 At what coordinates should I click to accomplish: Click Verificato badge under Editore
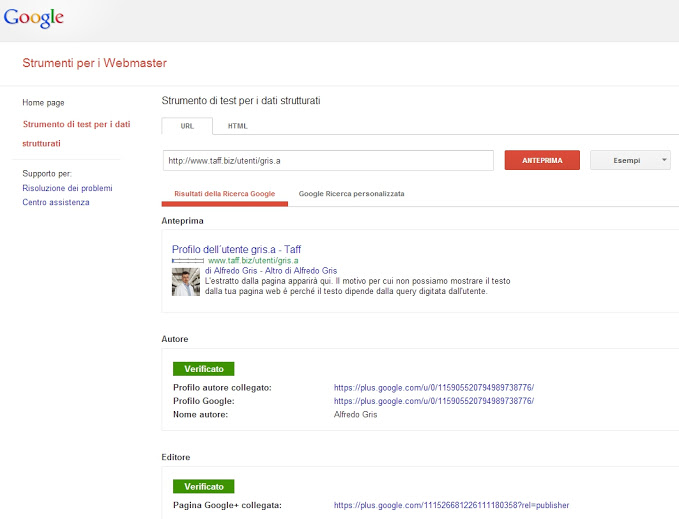coord(204,487)
